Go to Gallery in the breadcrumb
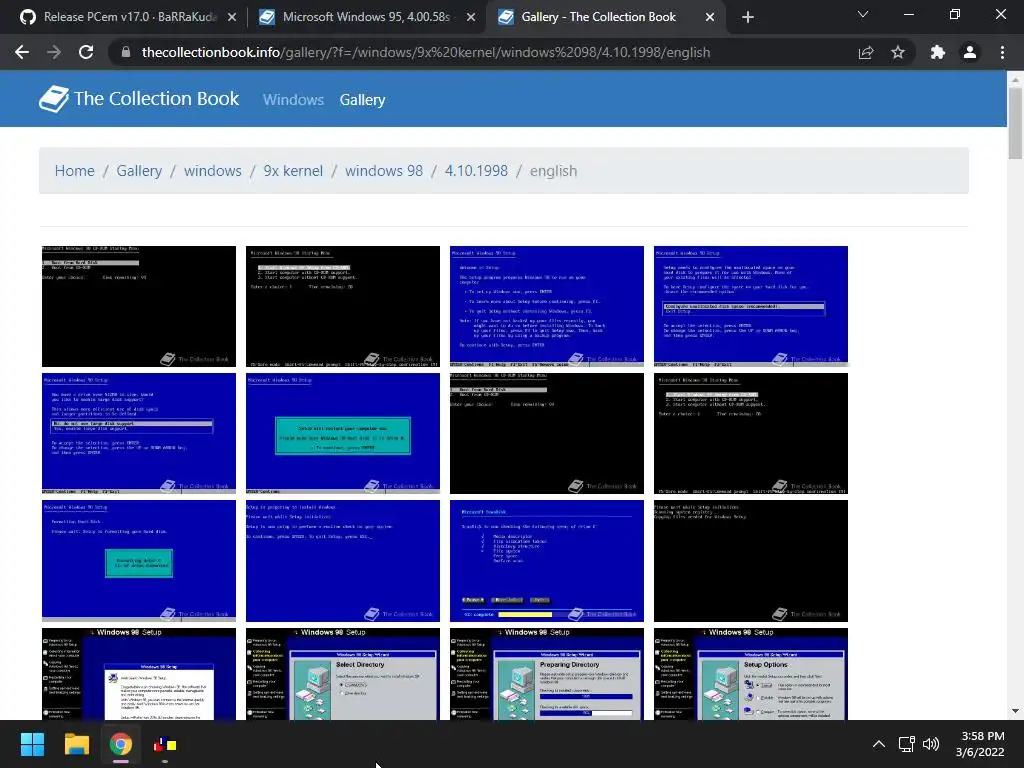1024x768 pixels. pos(139,171)
